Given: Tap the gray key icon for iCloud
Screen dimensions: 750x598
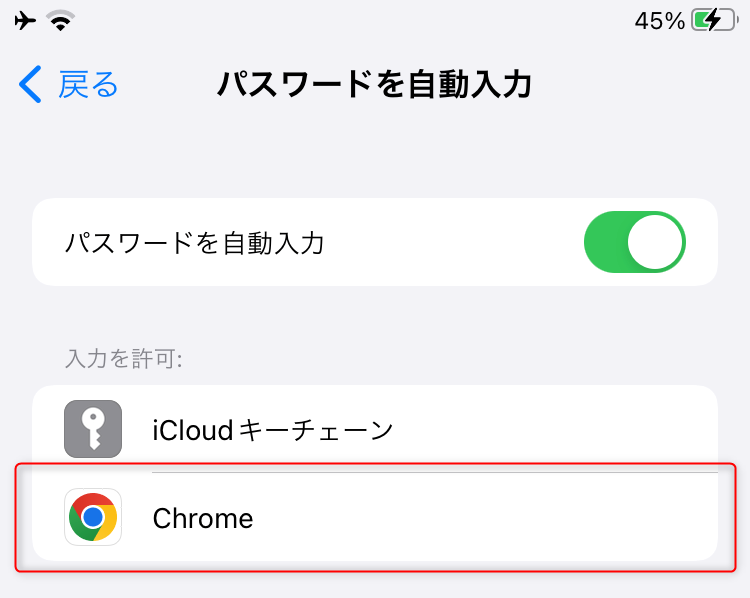Looking at the screenshot, I should [93, 429].
